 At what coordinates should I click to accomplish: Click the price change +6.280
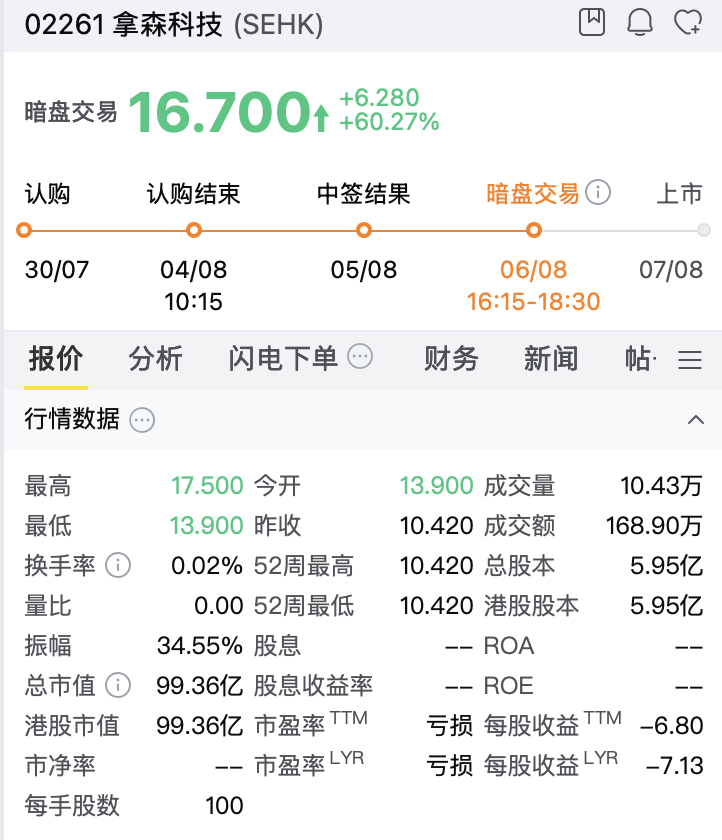point(379,98)
